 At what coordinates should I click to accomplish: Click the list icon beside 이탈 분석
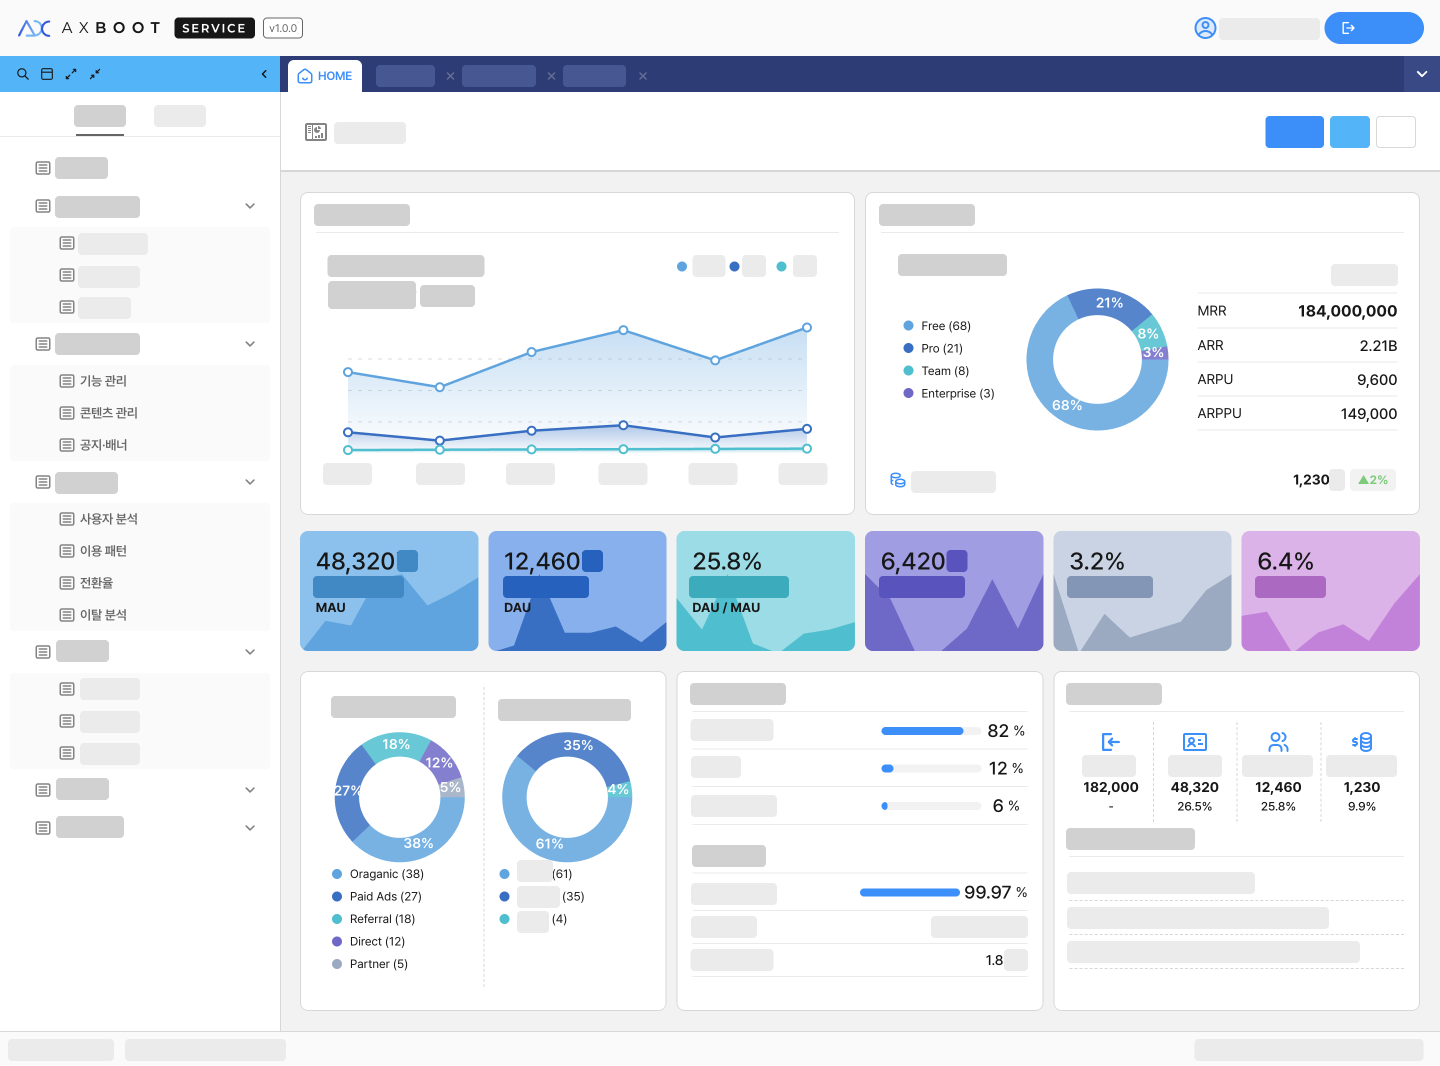pyautogui.click(x=67, y=615)
